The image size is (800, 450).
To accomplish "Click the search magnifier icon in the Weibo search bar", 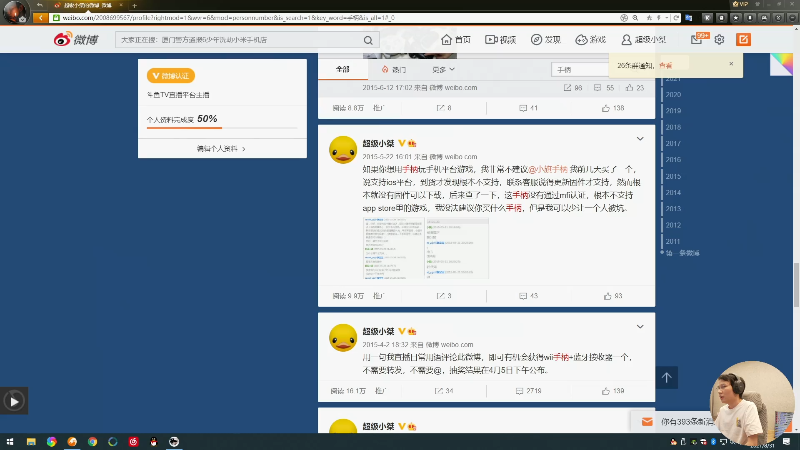I will (368, 40).
